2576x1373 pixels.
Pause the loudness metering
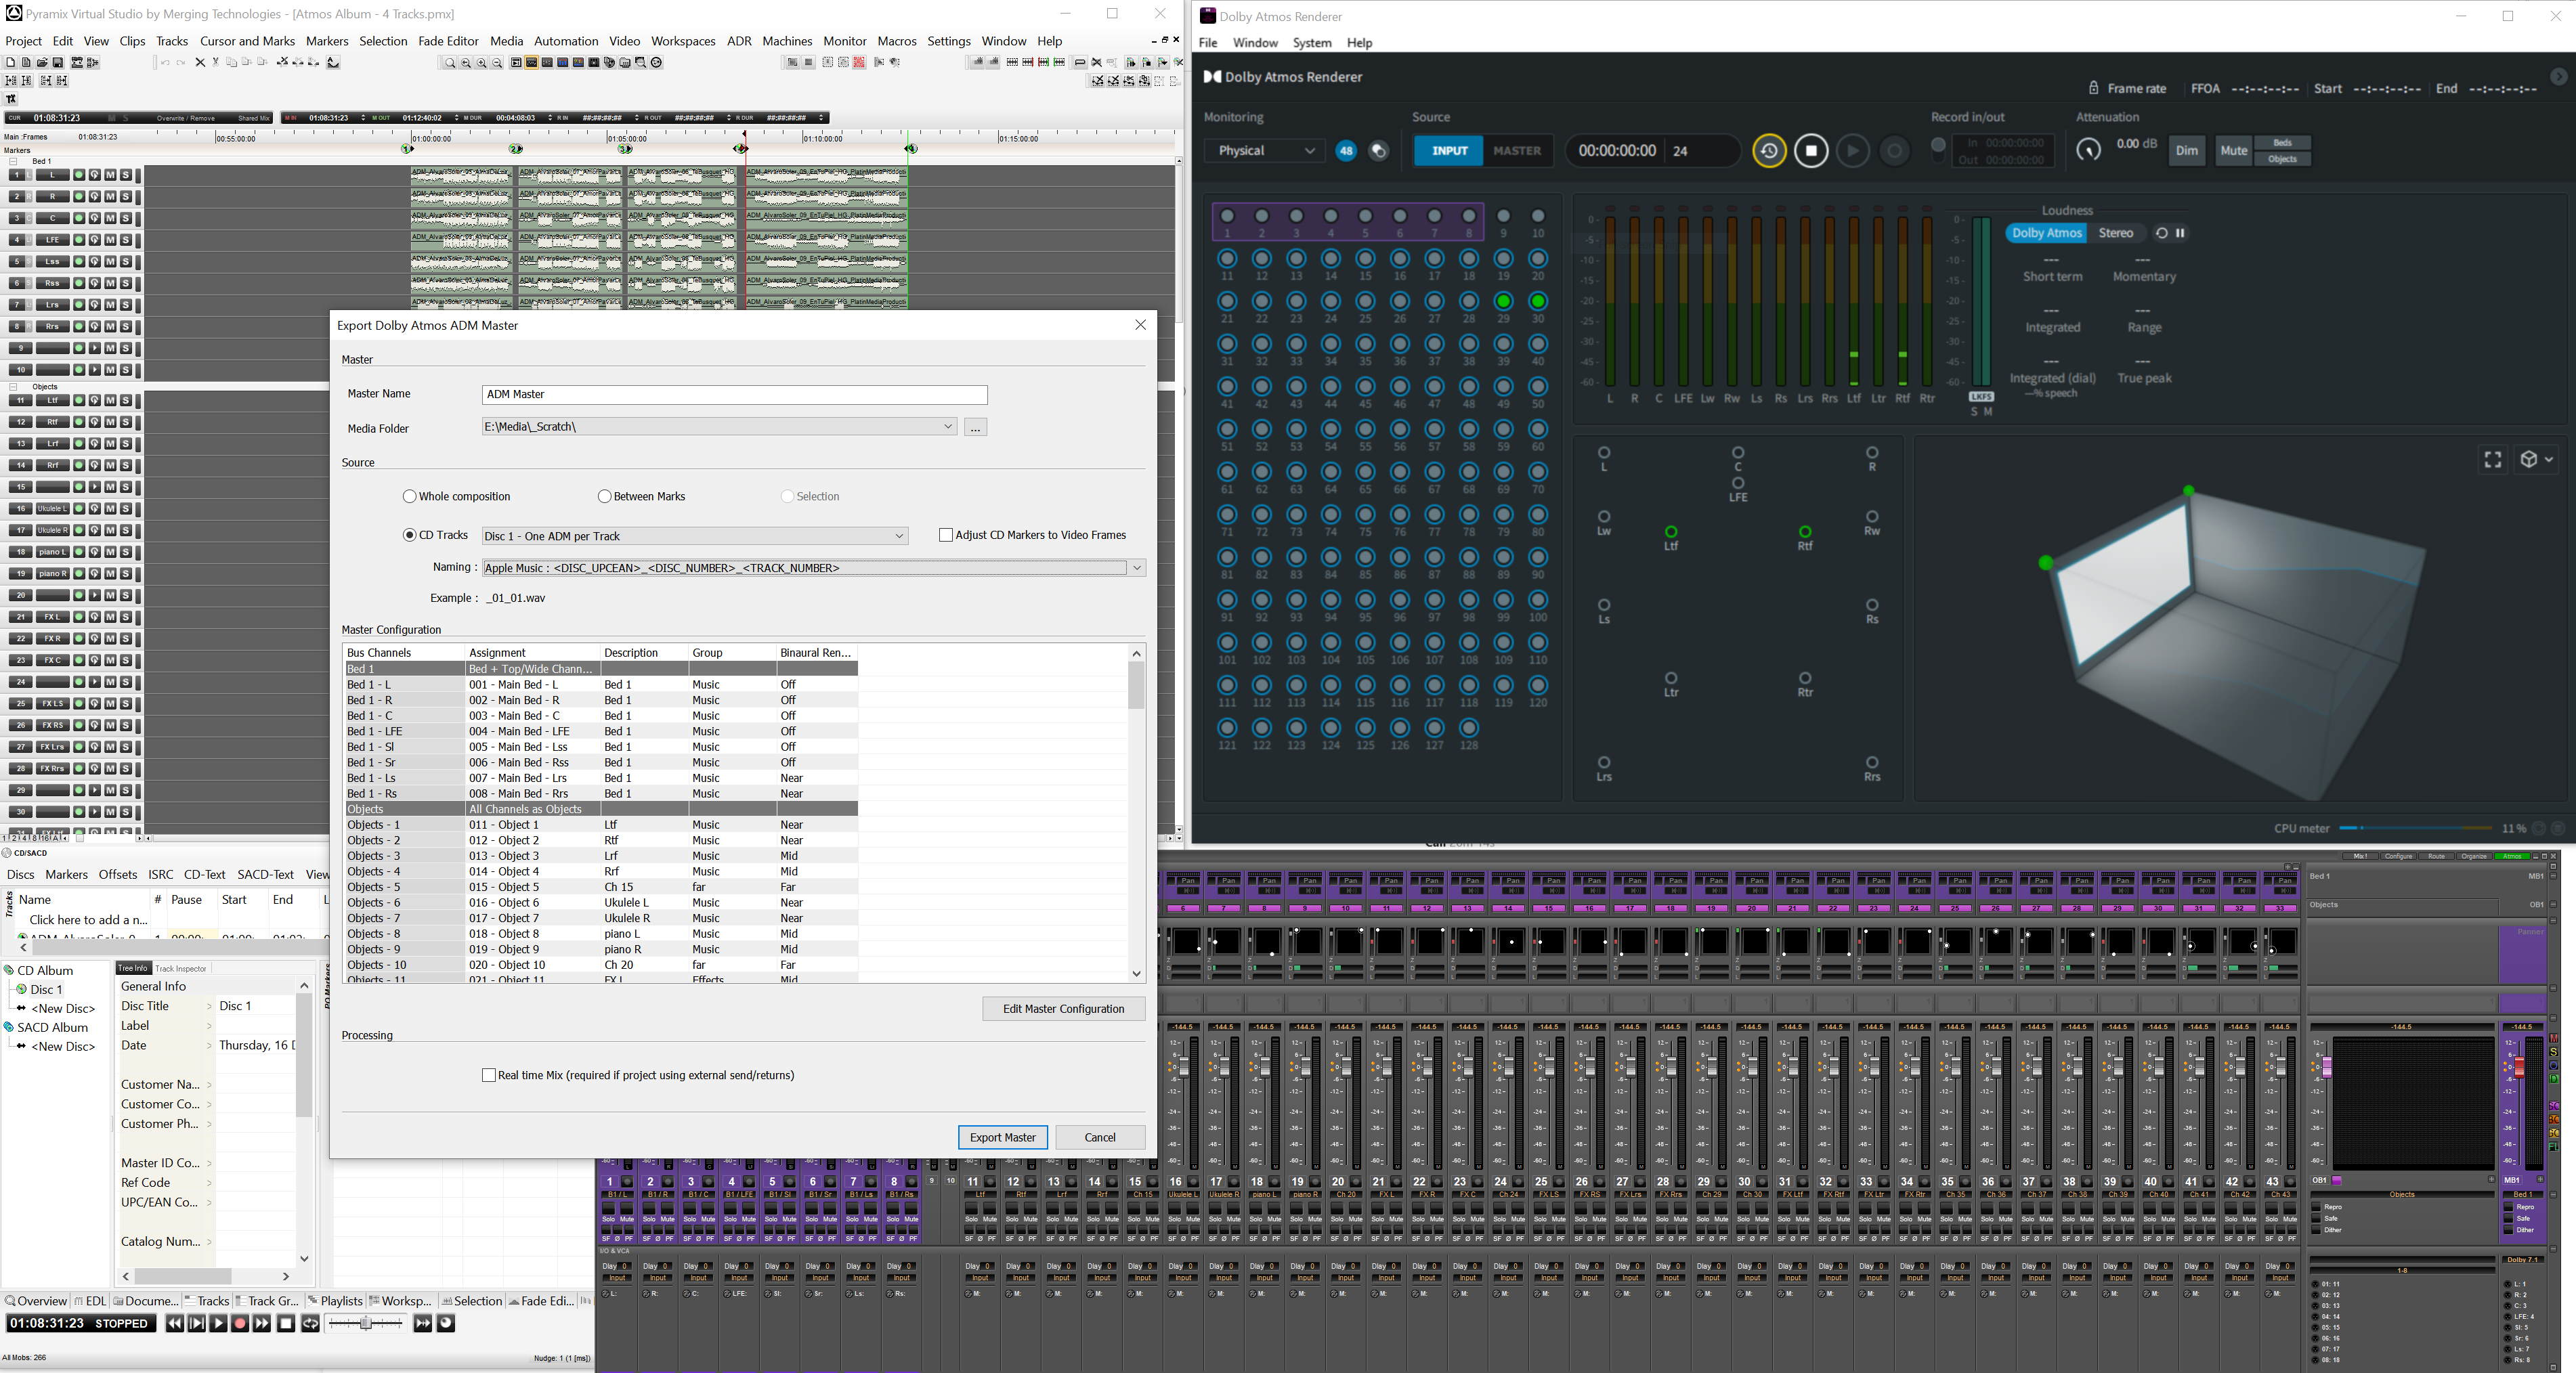click(2180, 233)
